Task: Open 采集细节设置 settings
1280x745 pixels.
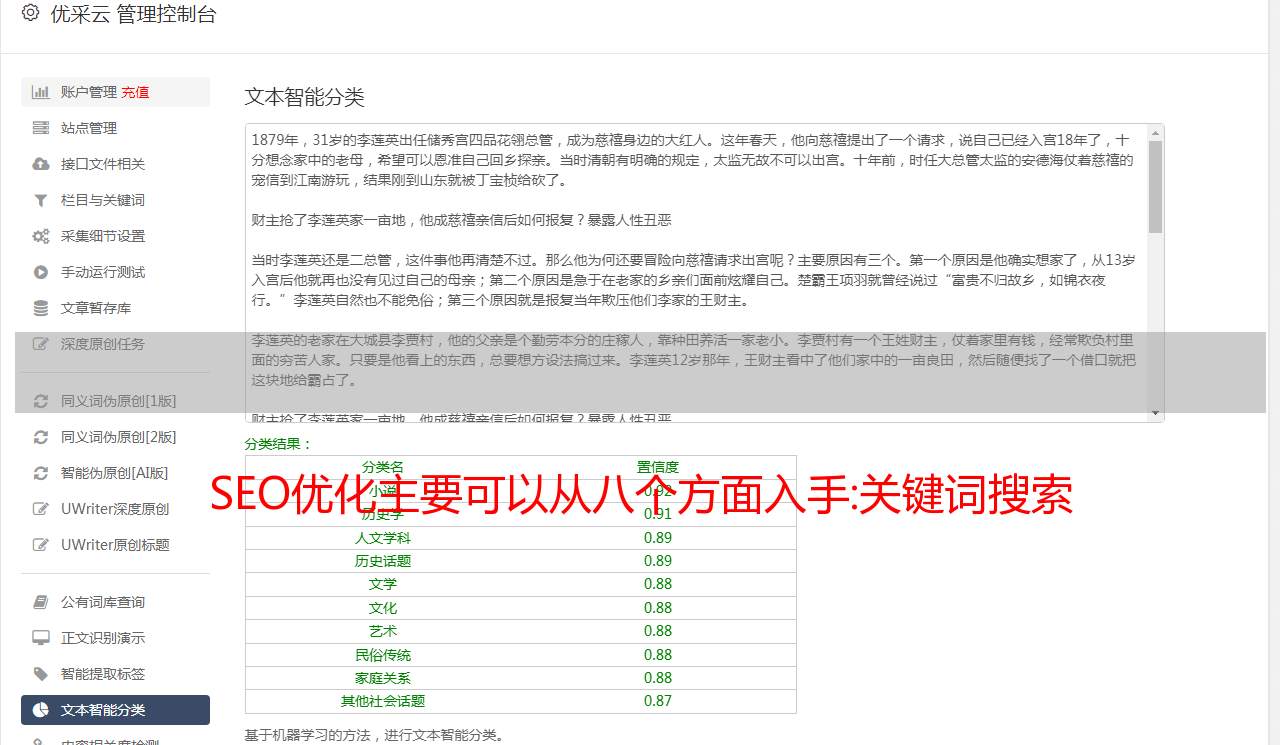Action: pos(115,236)
